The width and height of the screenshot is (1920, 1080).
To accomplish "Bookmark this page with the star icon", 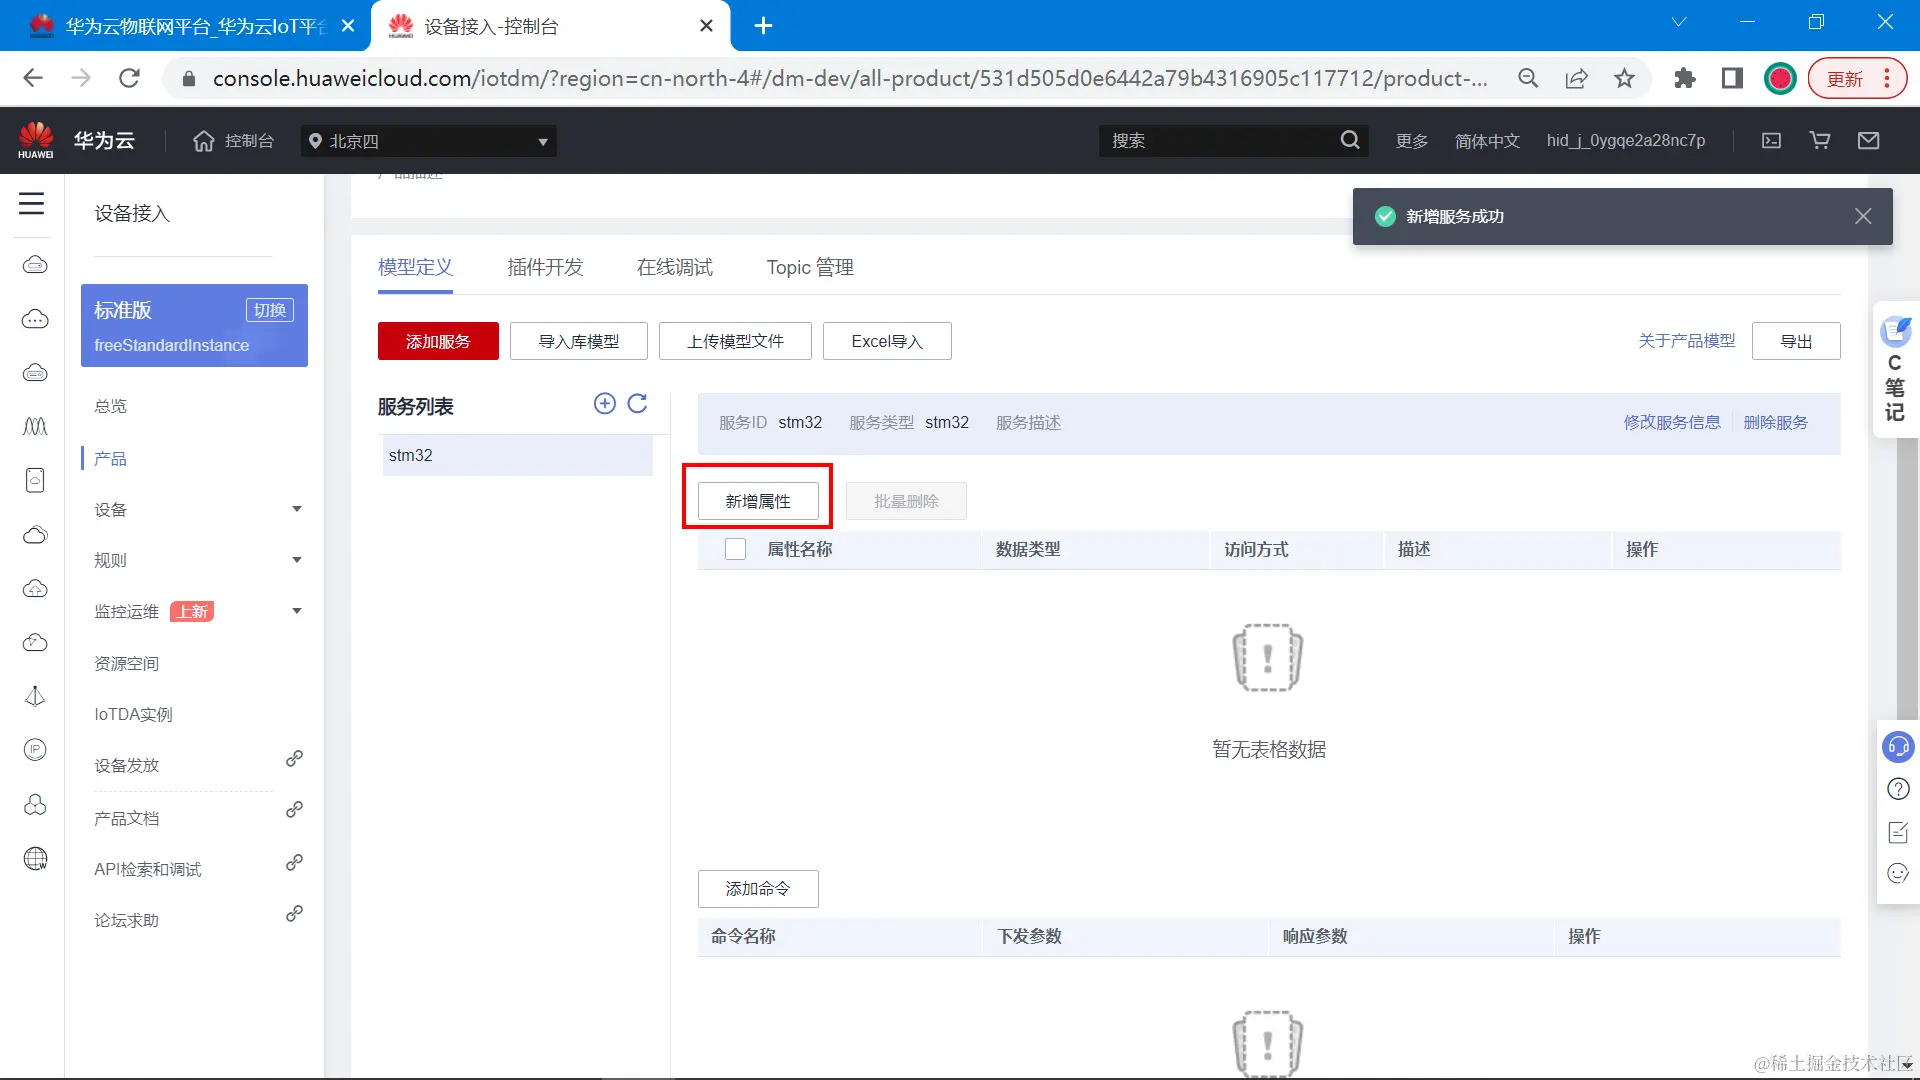I will pyautogui.click(x=1624, y=78).
